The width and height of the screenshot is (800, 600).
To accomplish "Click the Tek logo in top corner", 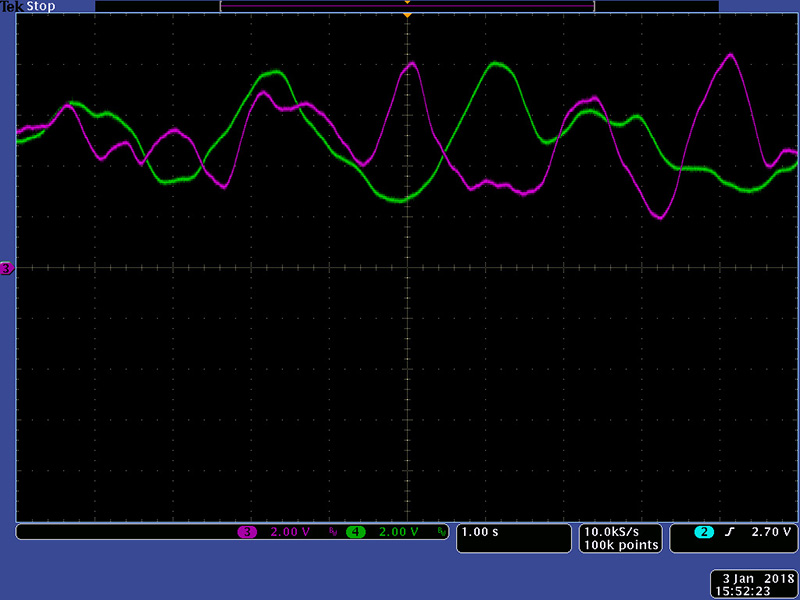I will [13, 6].
